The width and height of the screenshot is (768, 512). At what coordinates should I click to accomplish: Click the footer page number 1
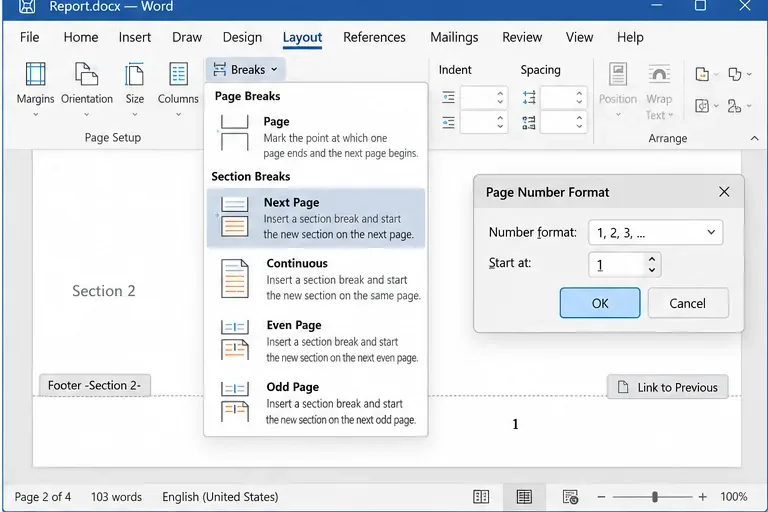(x=515, y=424)
